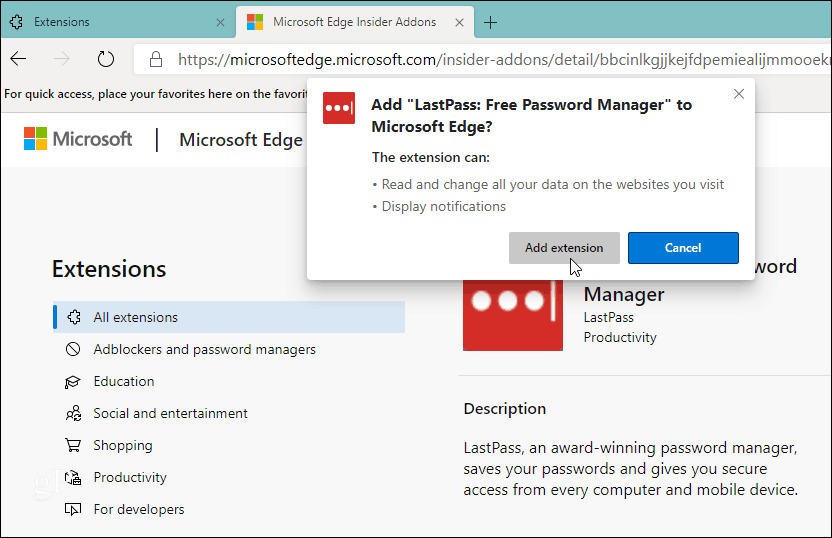Click the LastPass publisher name
This screenshot has height=538, width=832.
coord(609,317)
